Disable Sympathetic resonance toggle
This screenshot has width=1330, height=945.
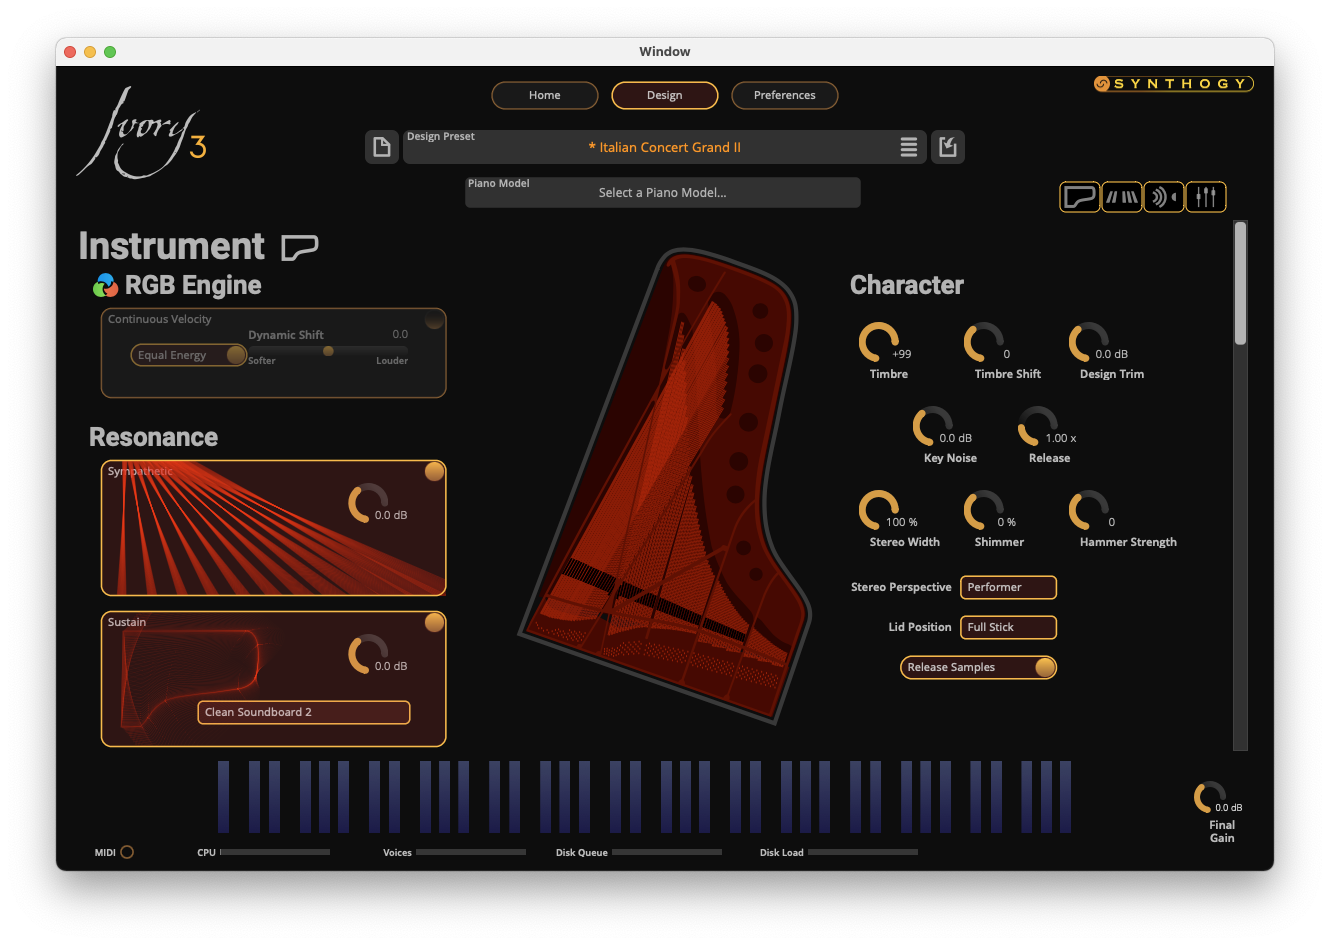tap(434, 472)
